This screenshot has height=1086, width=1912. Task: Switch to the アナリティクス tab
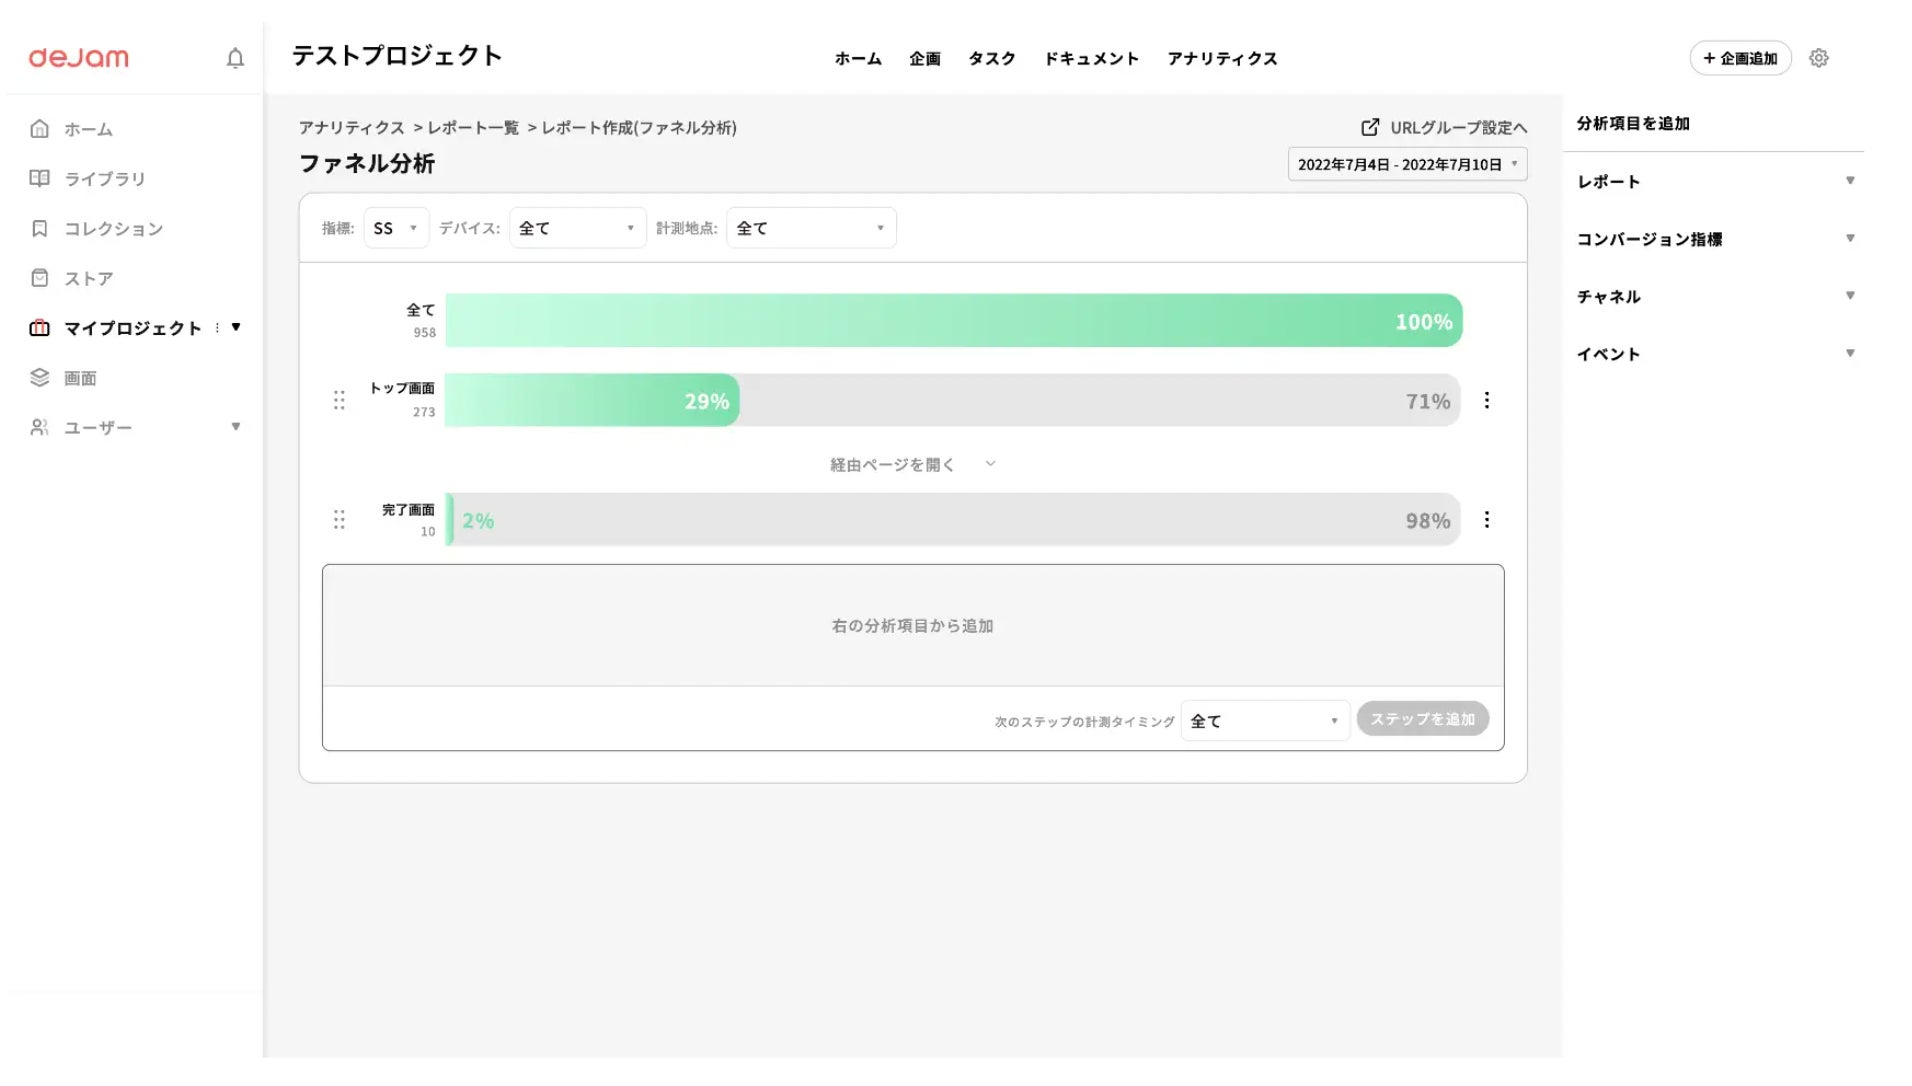point(1222,58)
